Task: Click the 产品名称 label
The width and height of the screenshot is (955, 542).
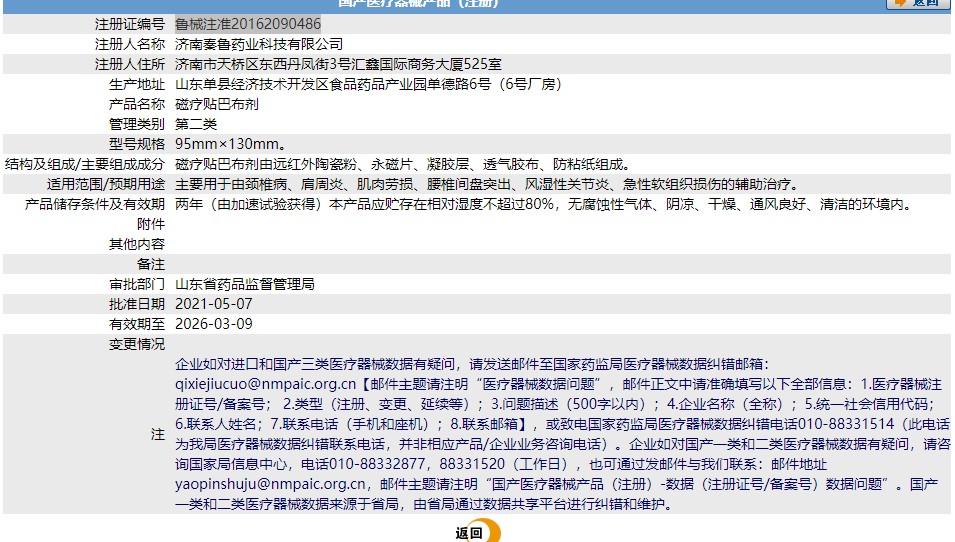Action: 137,104
